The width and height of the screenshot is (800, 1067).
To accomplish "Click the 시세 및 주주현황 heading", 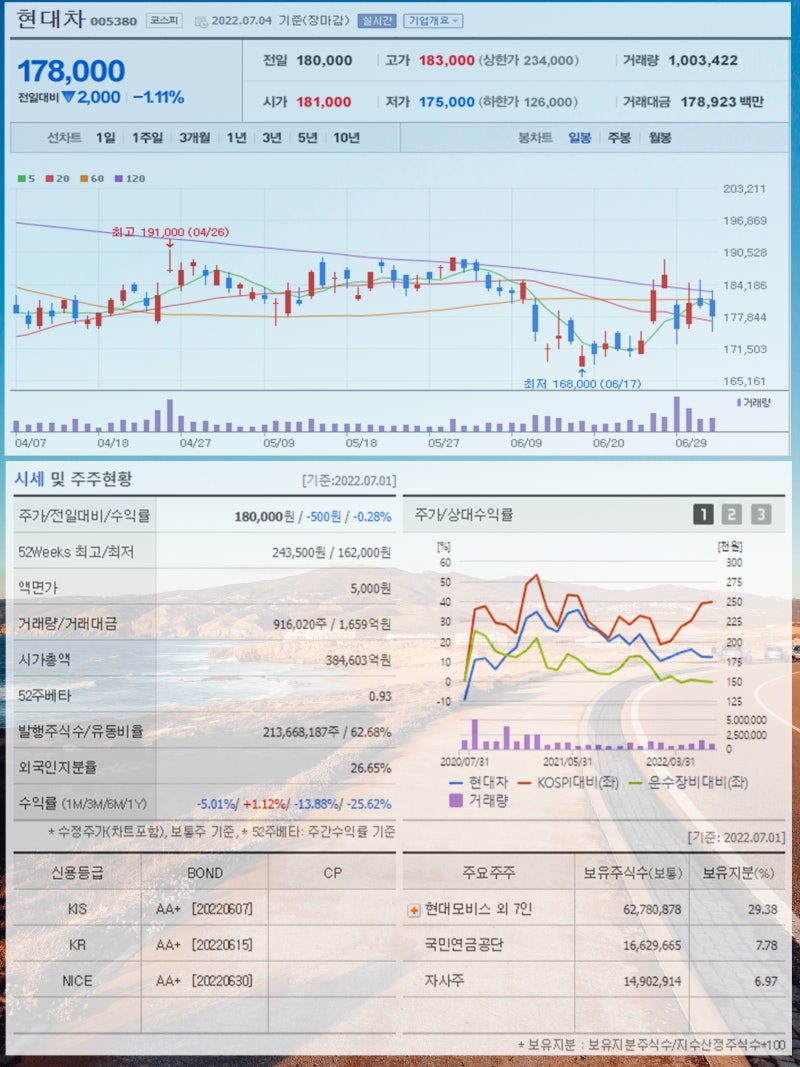I will point(73,479).
